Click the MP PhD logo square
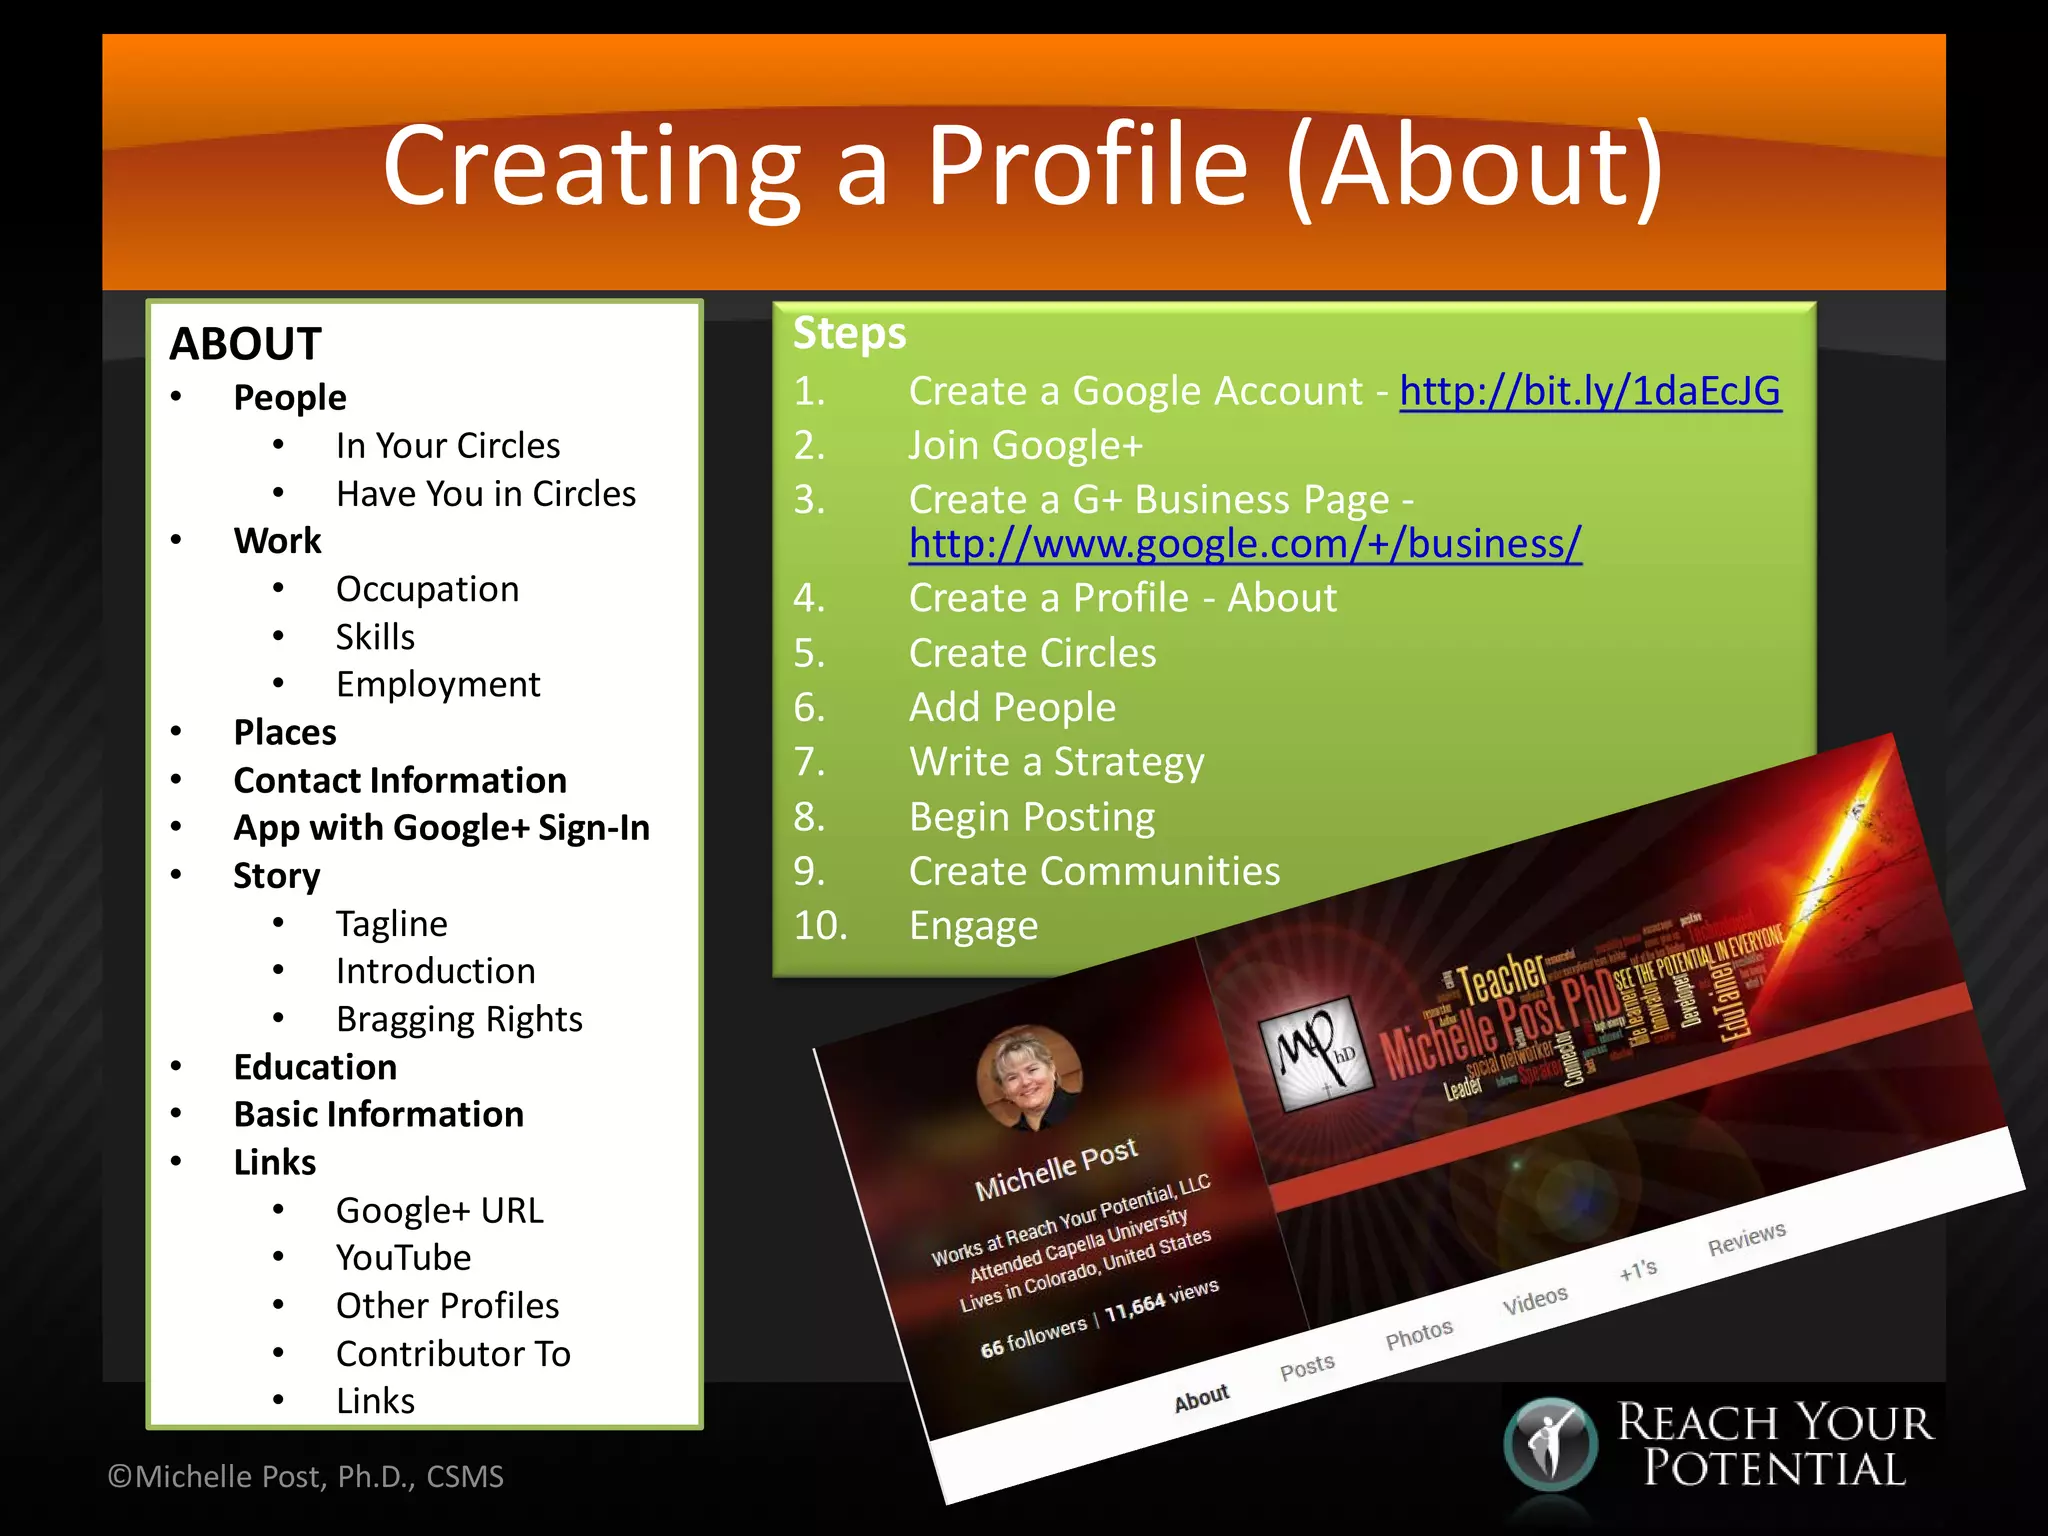Viewport: 2048px width, 1536px height. [1315, 1053]
